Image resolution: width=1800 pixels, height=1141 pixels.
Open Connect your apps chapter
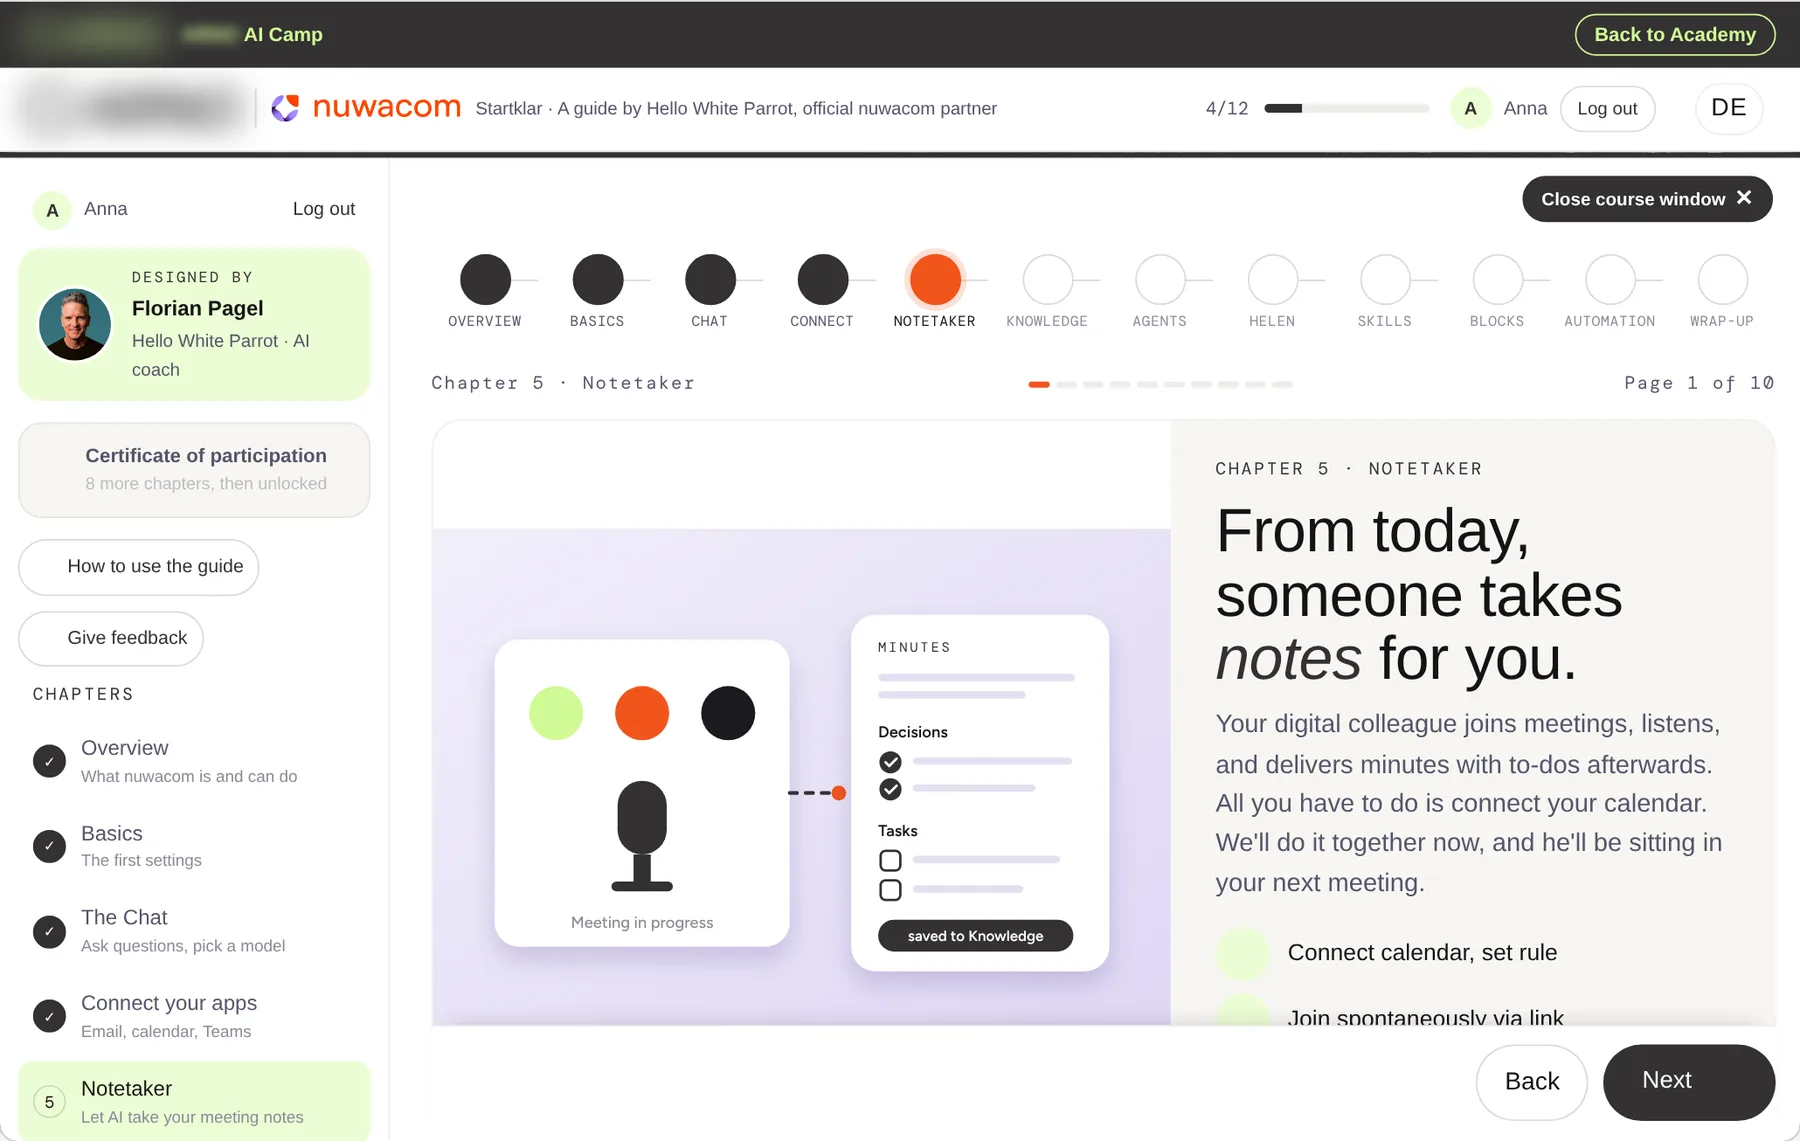tap(194, 1016)
